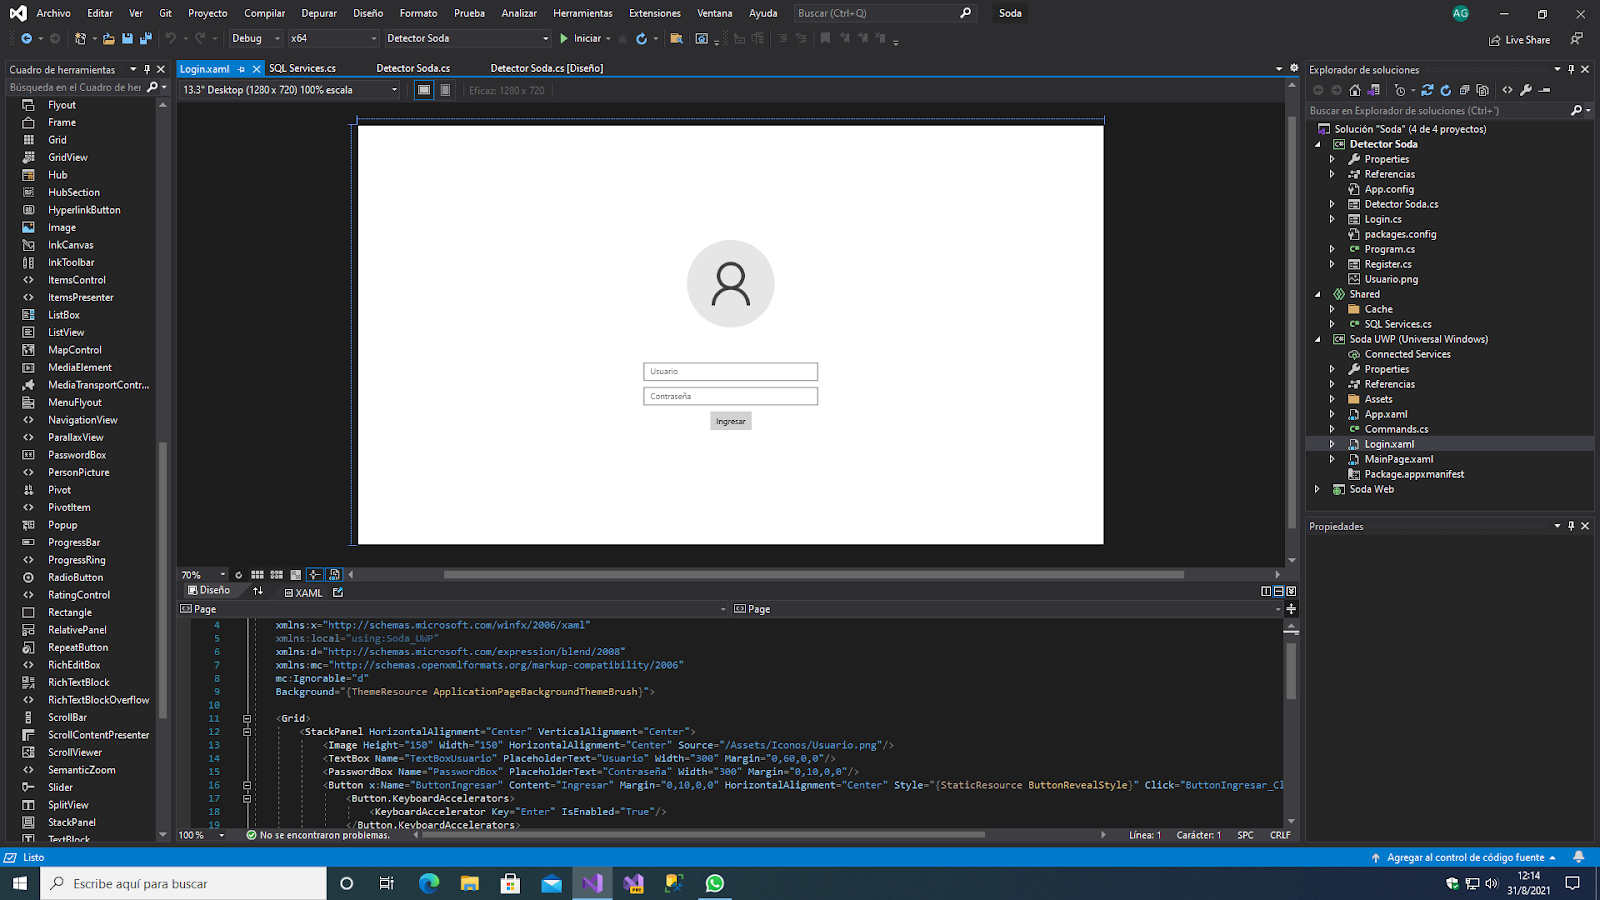The height and width of the screenshot is (900, 1600).
Task: Click the XAML editor horizontal scrollbar
Action: point(703,835)
